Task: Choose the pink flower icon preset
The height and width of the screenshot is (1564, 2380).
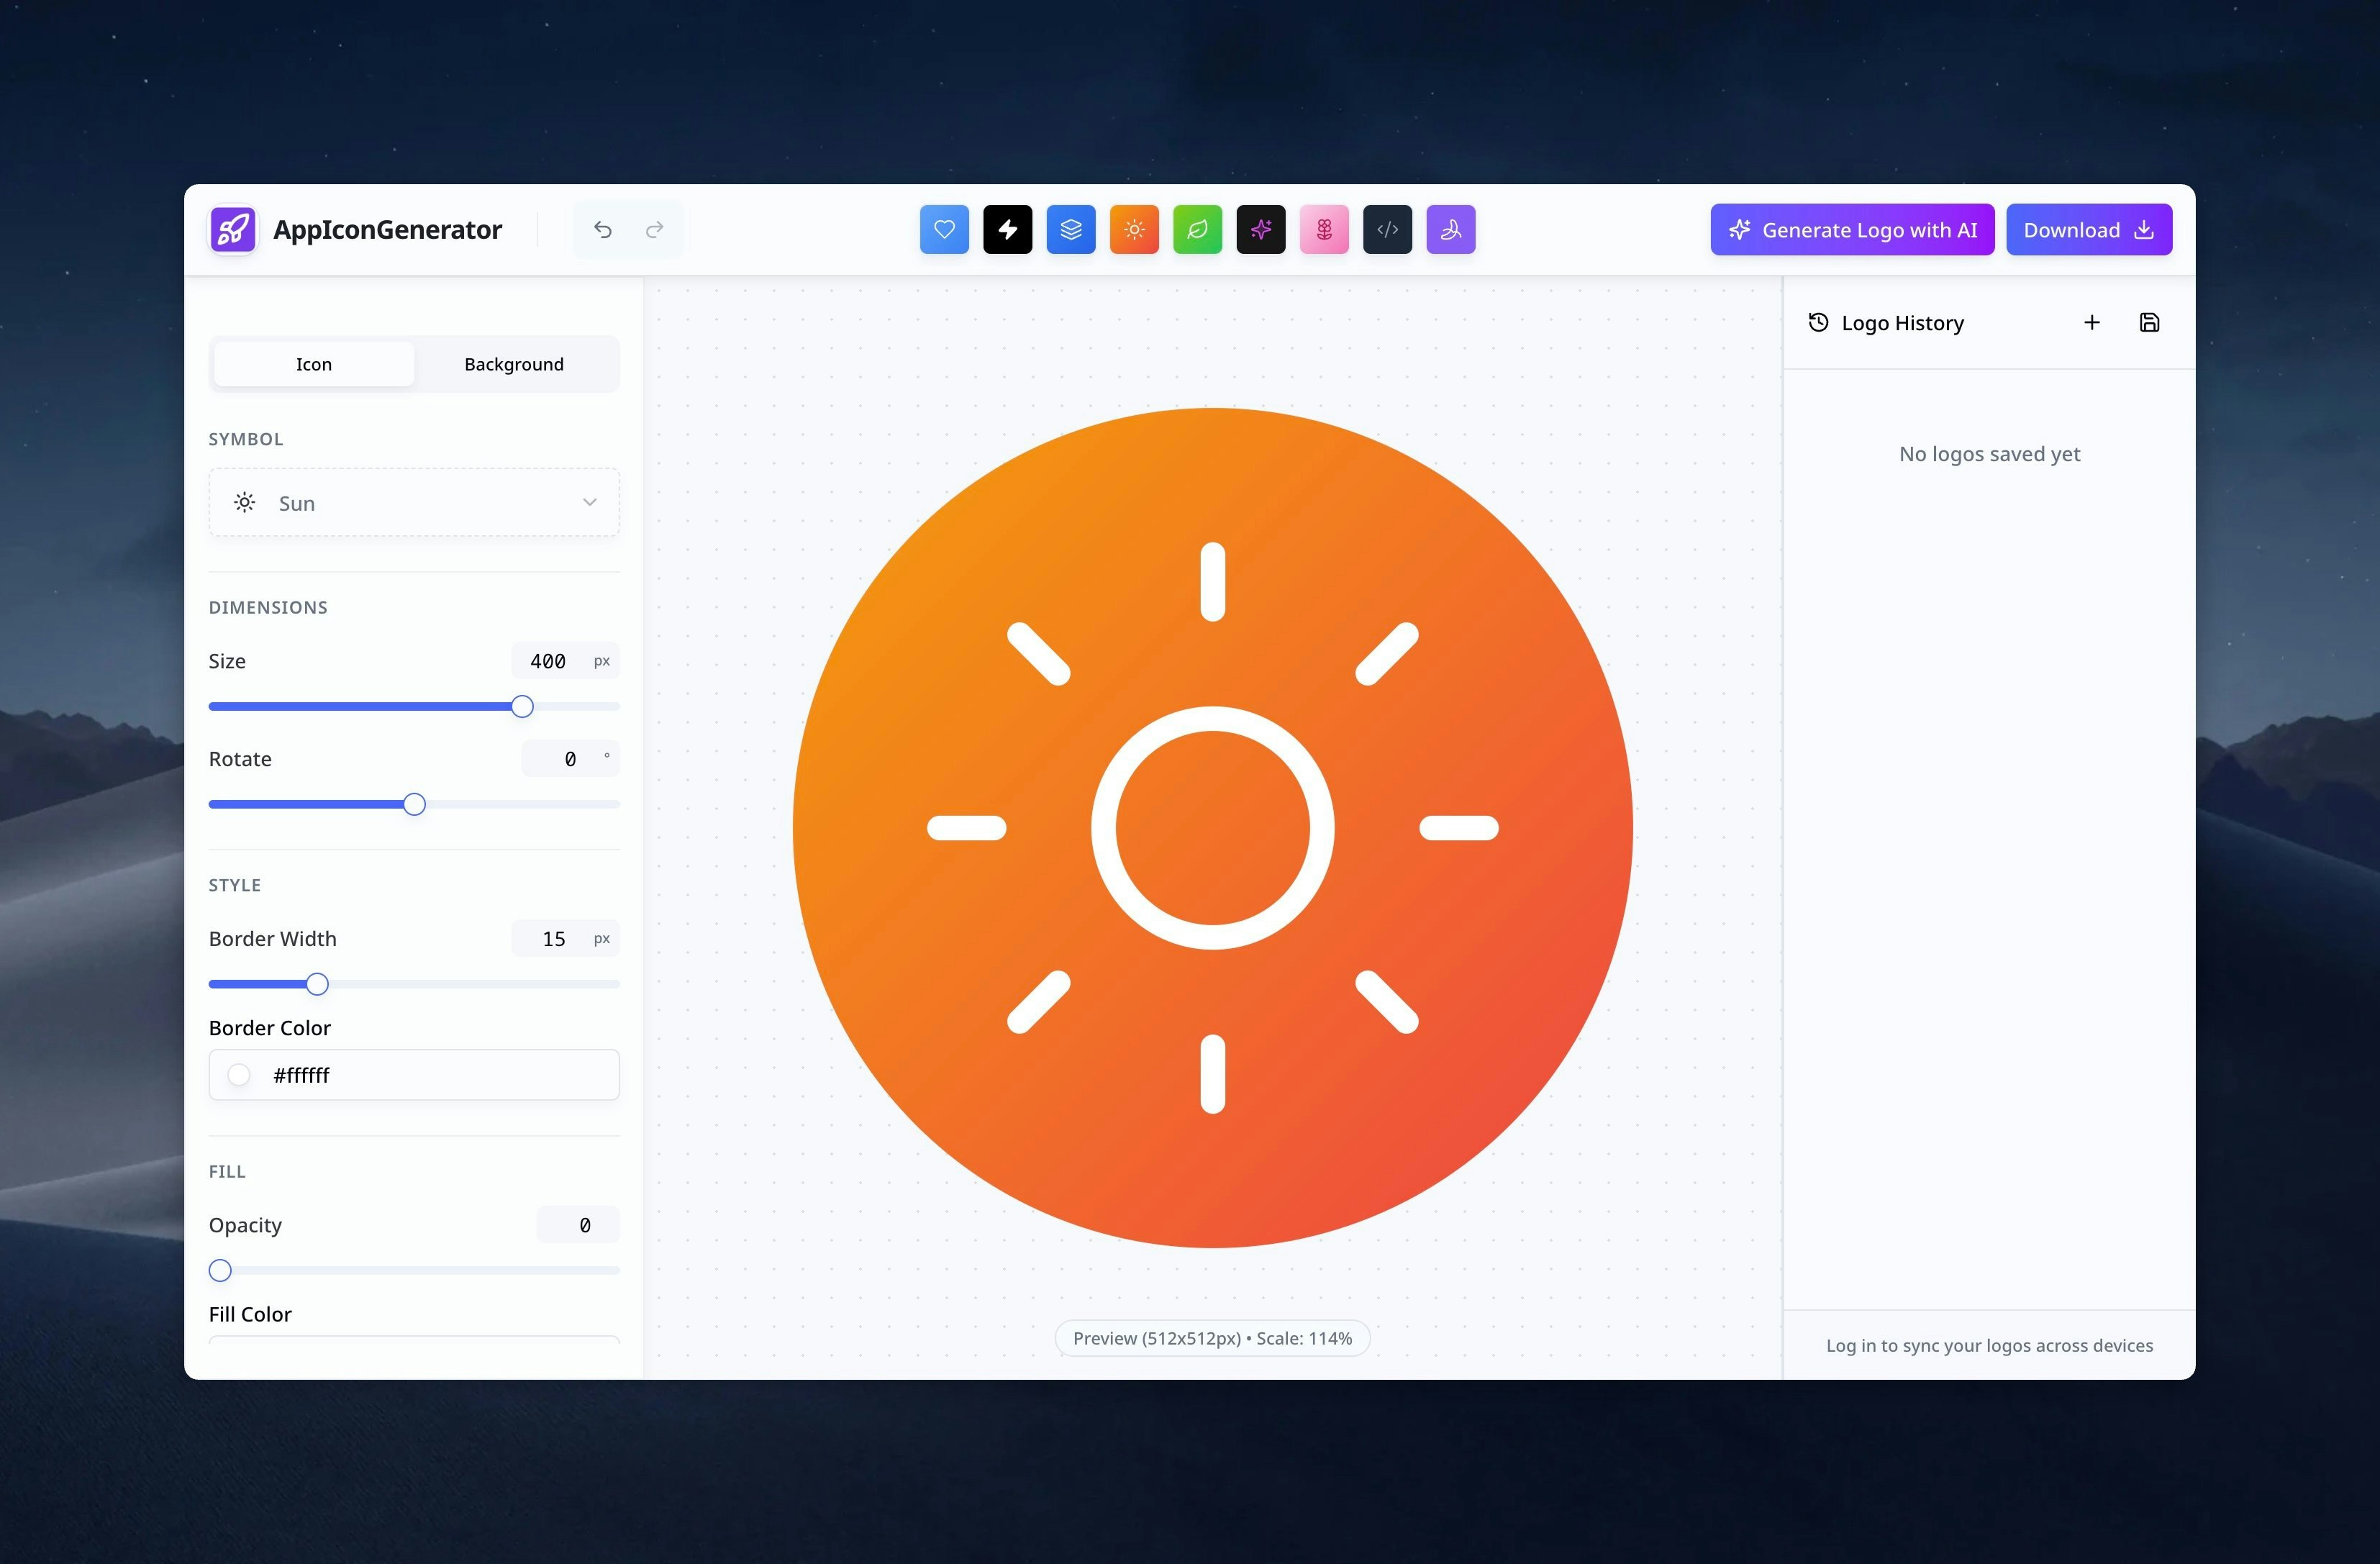Action: 1324,229
